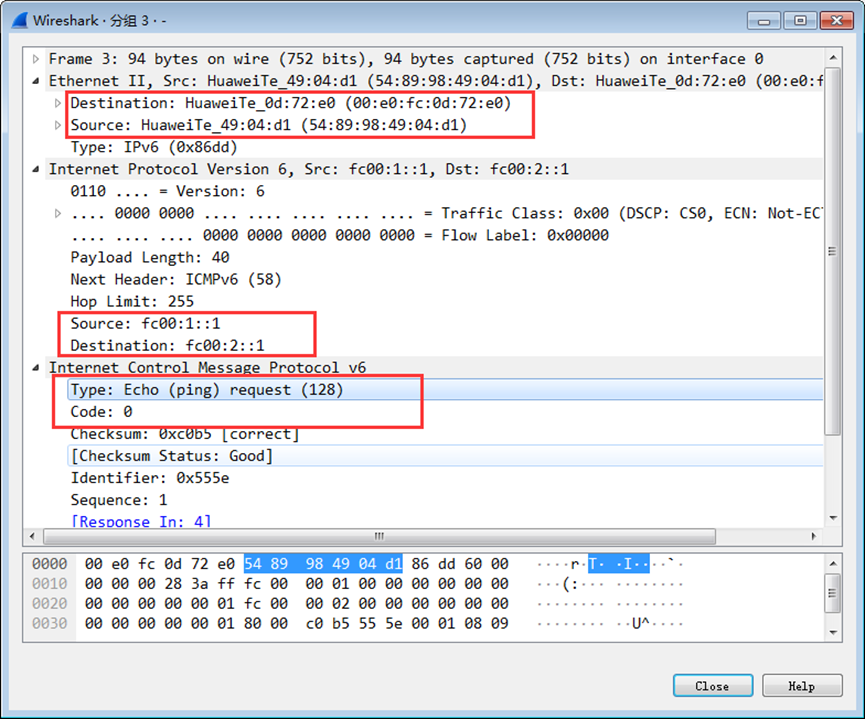Expand the Source HuaweiTe_49:04:d1 field
The width and height of the screenshot is (865, 719).
pyautogui.click(x=57, y=125)
